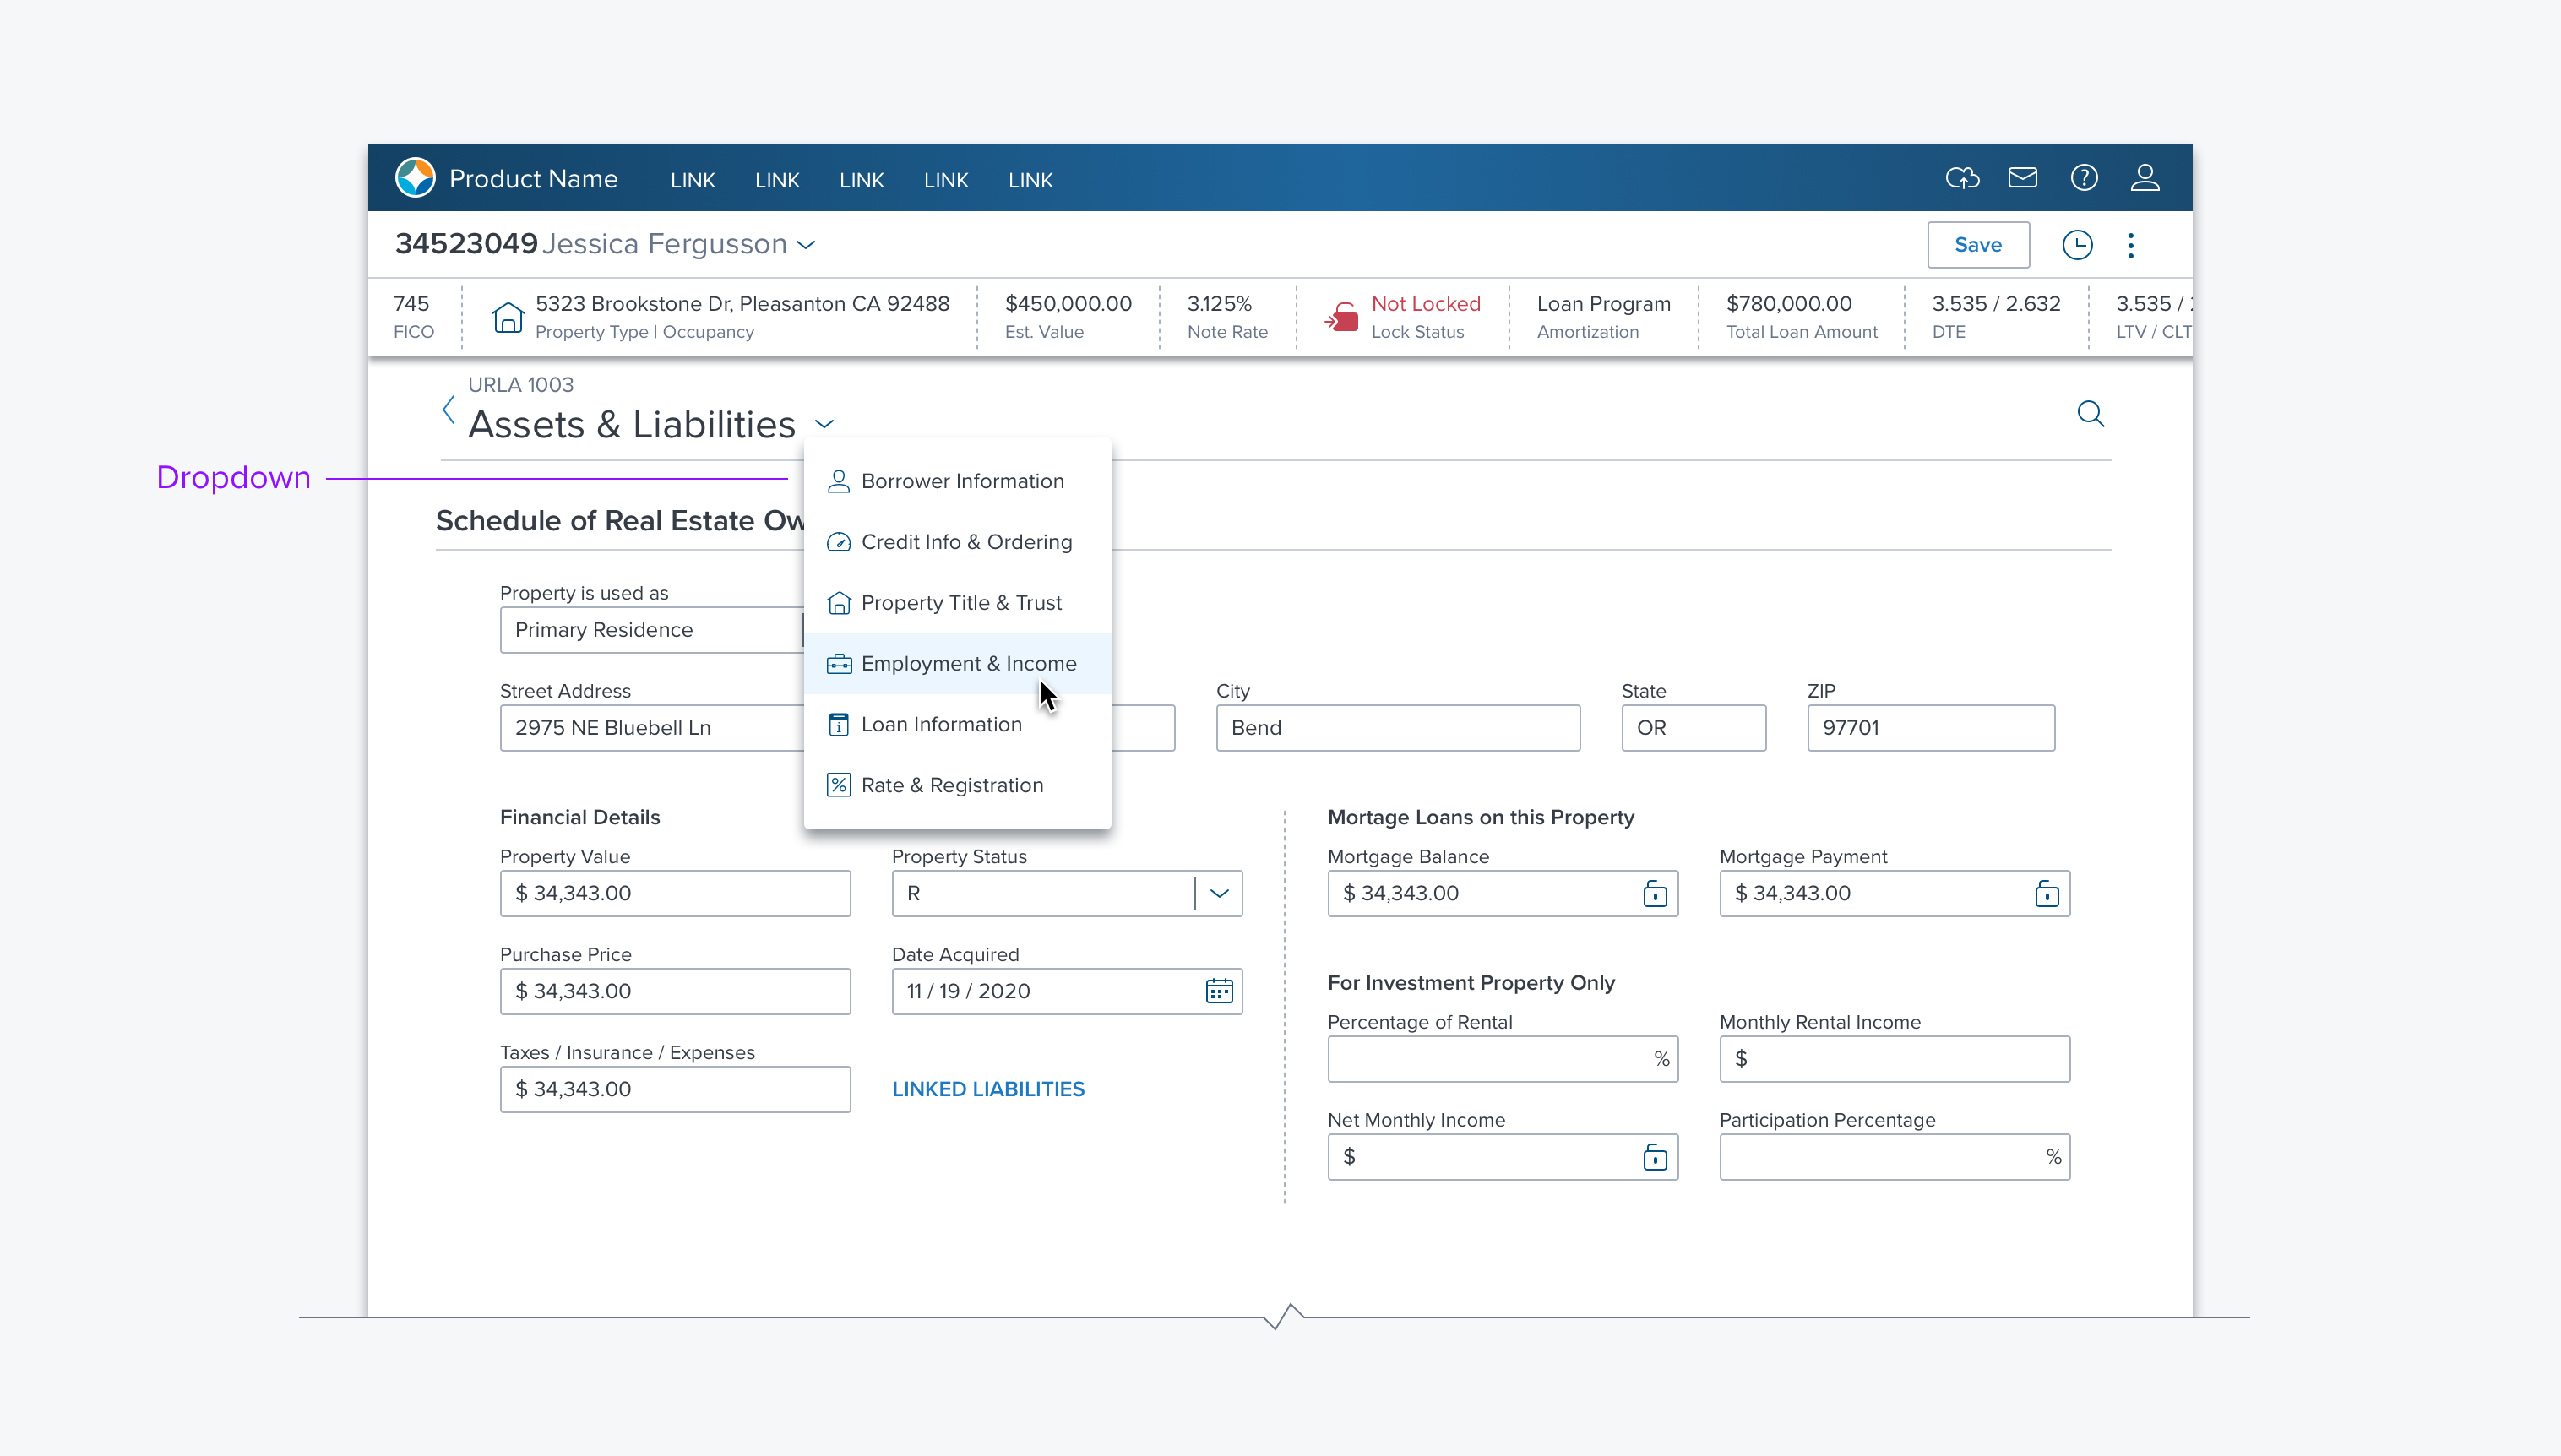Click the 3.535 / 2.632 DTE value

tap(1996, 304)
